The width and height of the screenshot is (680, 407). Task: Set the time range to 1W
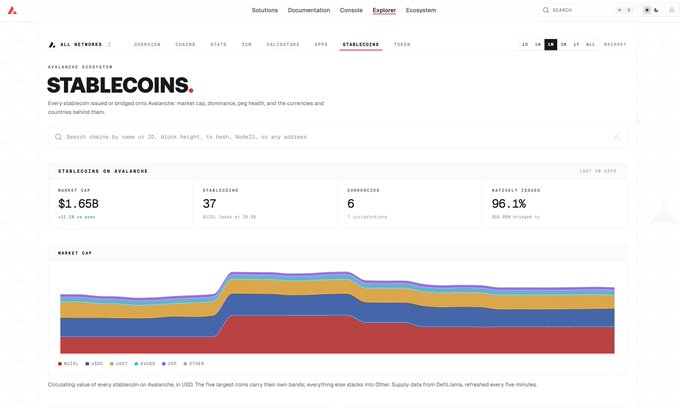[538, 44]
